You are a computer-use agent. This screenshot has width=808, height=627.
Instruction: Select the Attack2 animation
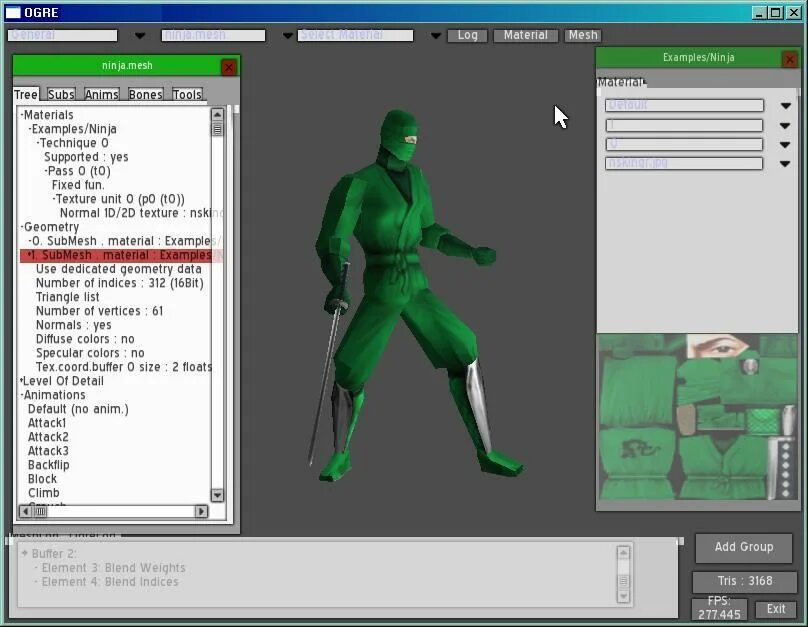pyautogui.click(x=48, y=437)
